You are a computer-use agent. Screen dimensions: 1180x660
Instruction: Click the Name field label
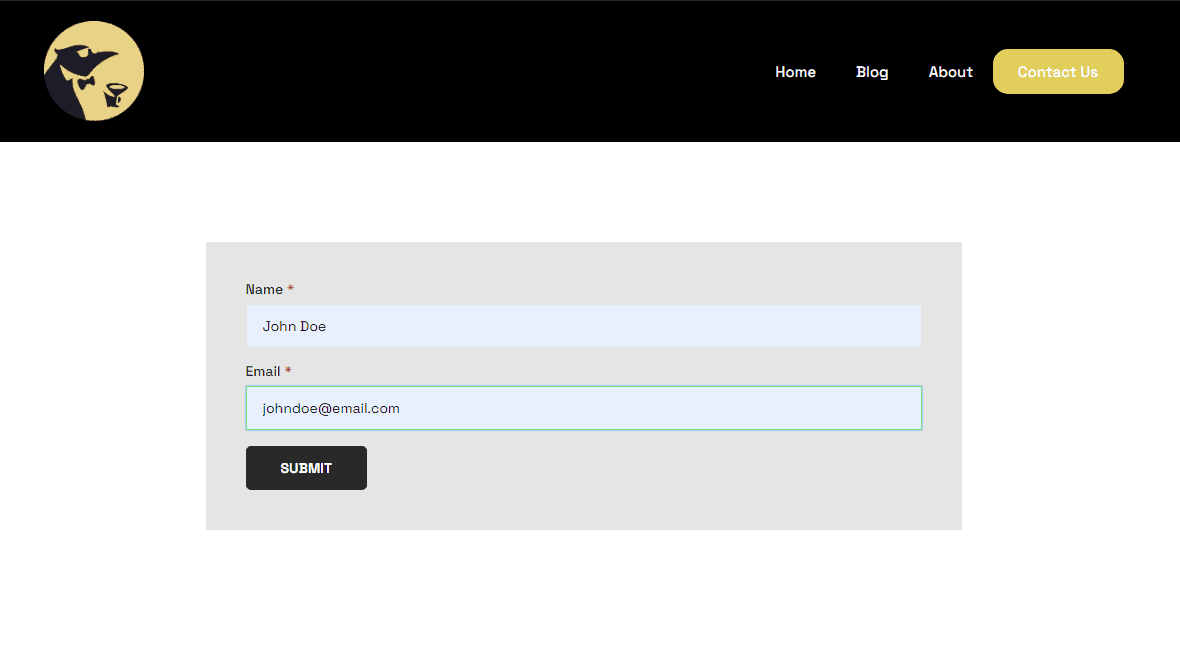click(264, 289)
